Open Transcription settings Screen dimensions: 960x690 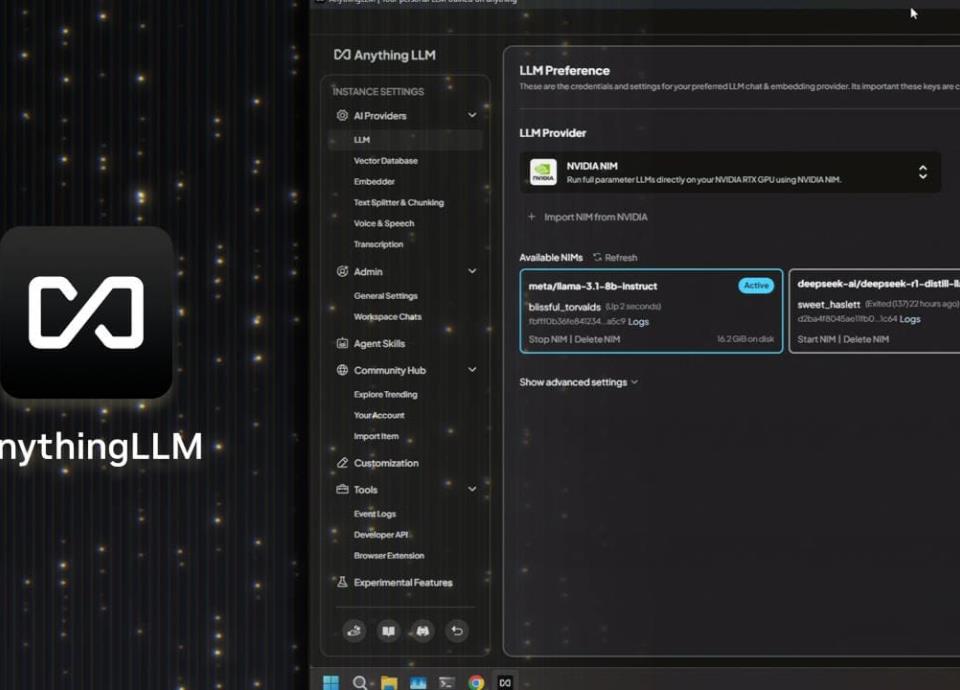click(378, 244)
